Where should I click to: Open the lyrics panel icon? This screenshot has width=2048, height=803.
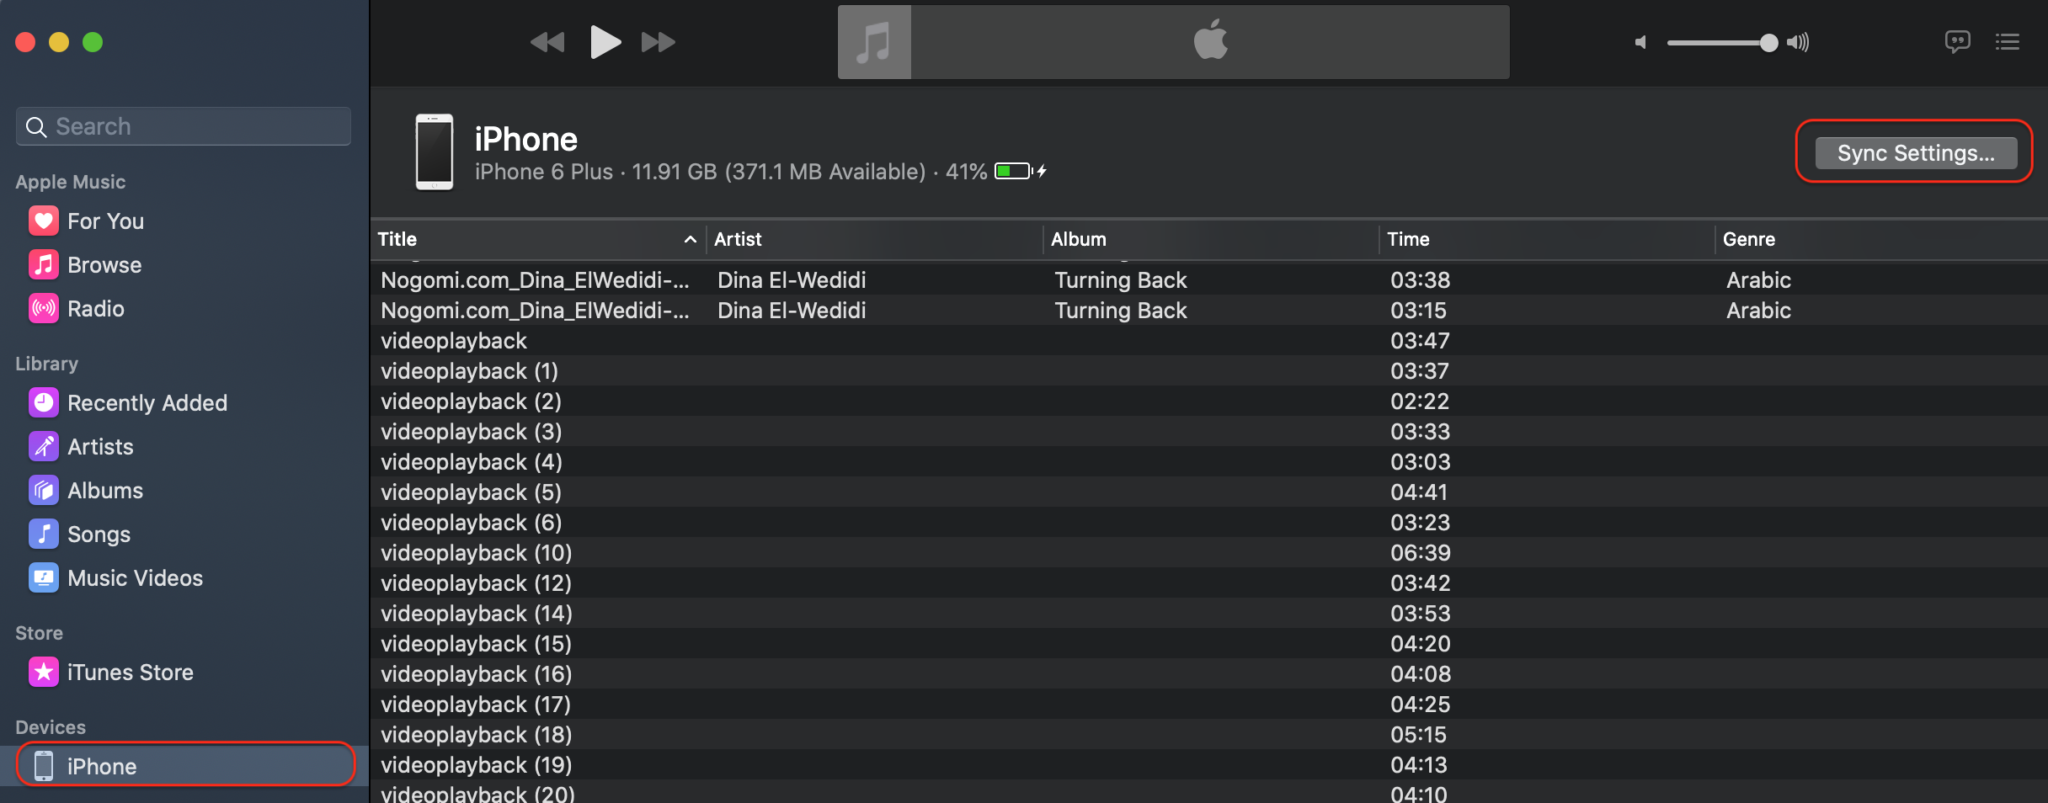[1957, 42]
